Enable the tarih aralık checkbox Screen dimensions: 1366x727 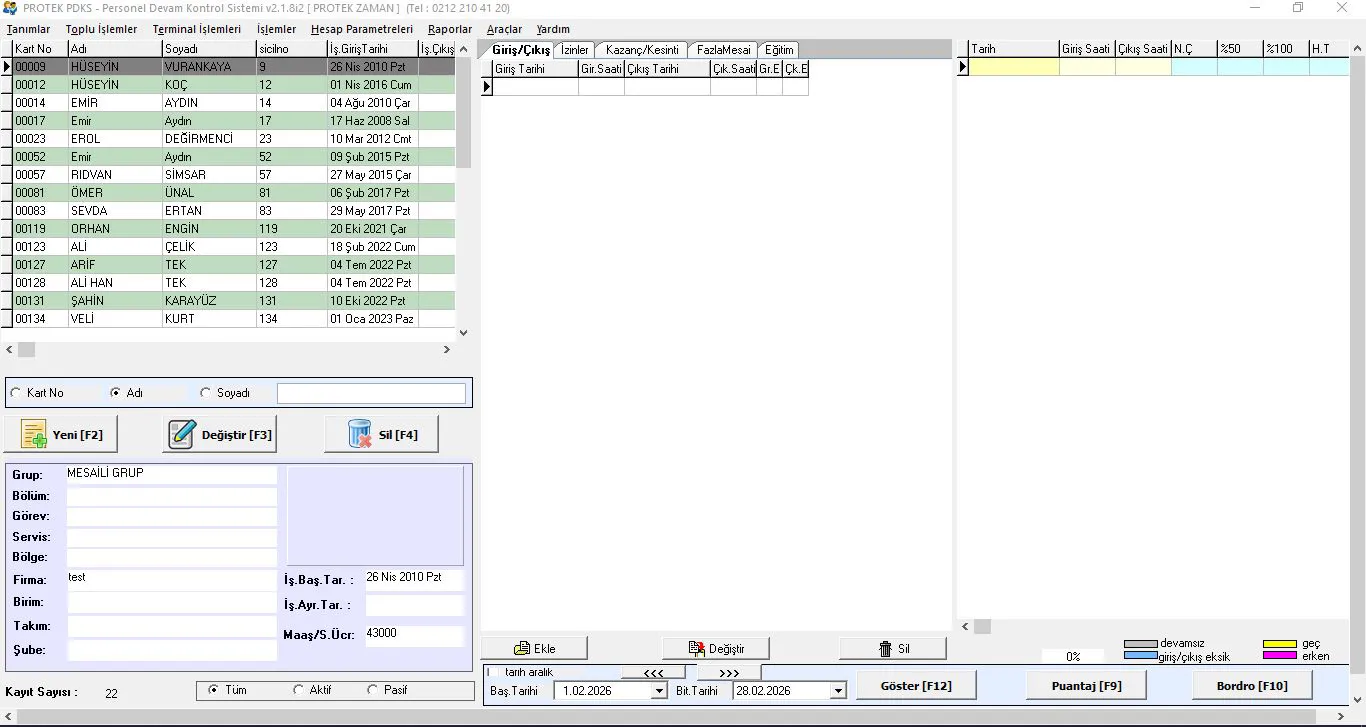pos(492,672)
